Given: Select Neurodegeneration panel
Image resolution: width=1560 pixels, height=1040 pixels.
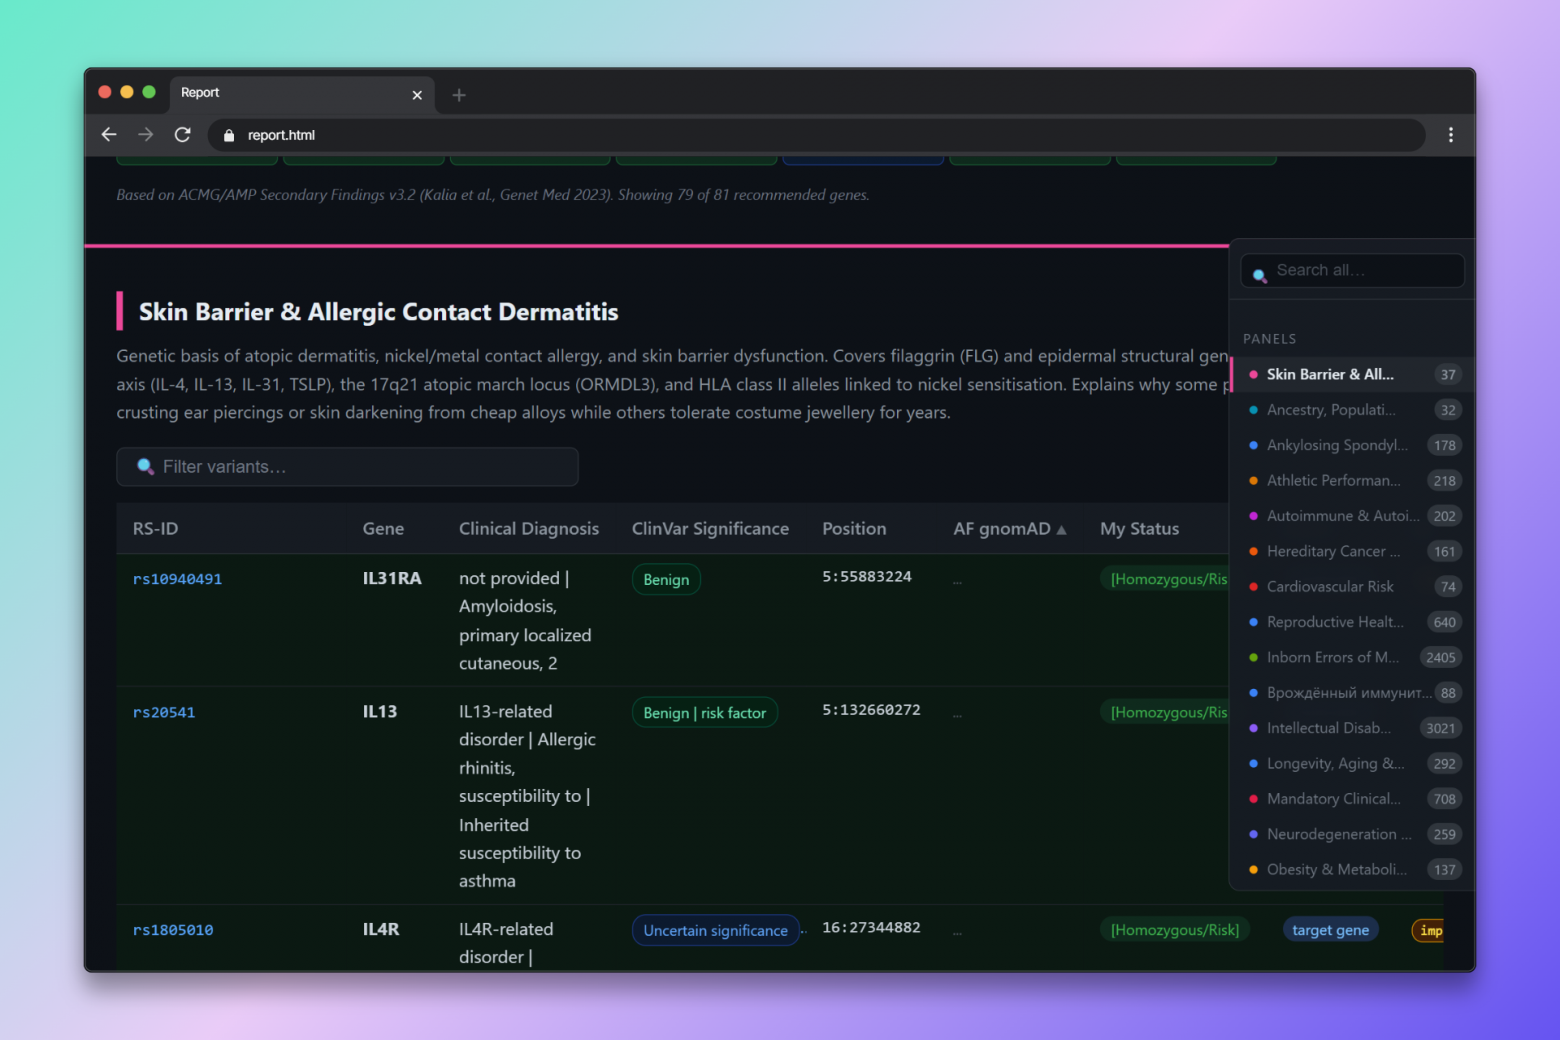Looking at the screenshot, I should (1352, 834).
